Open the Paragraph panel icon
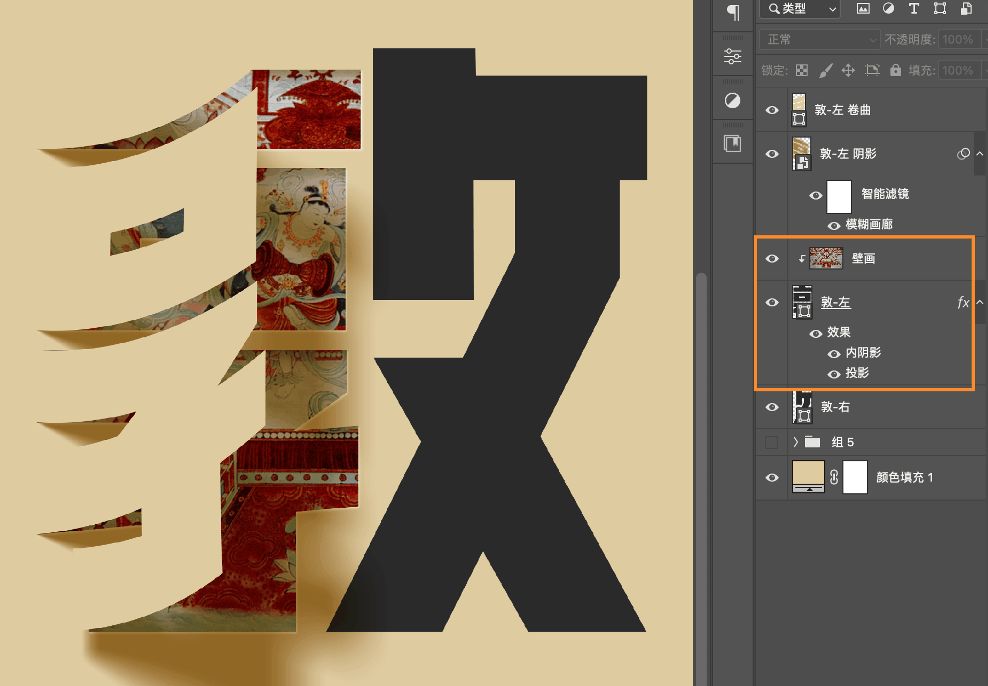This screenshot has width=988, height=686. tap(733, 12)
